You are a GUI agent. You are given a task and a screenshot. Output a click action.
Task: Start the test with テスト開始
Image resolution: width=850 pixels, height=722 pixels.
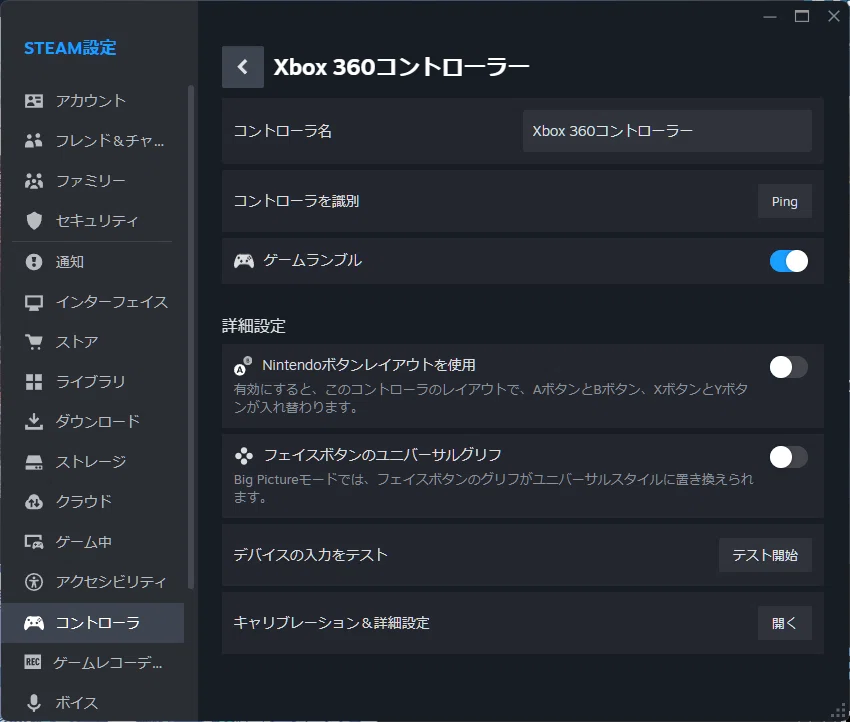765,555
